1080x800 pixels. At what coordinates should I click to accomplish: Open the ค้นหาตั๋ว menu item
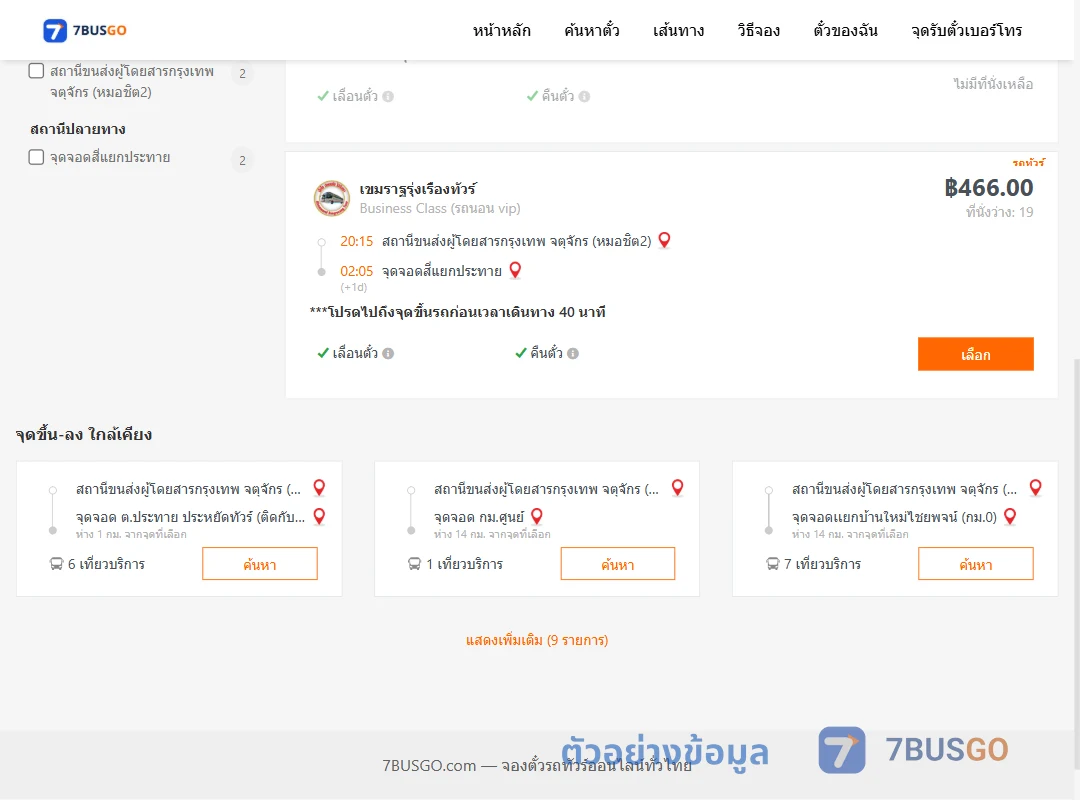[x=592, y=30]
